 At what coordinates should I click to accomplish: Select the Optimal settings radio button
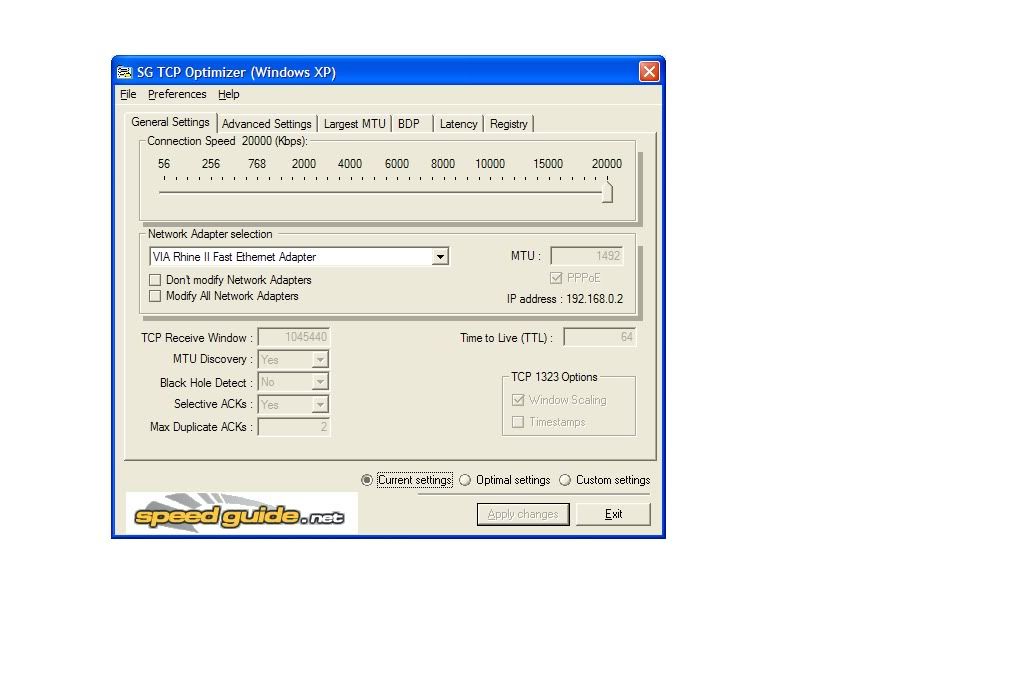tap(465, 480)
